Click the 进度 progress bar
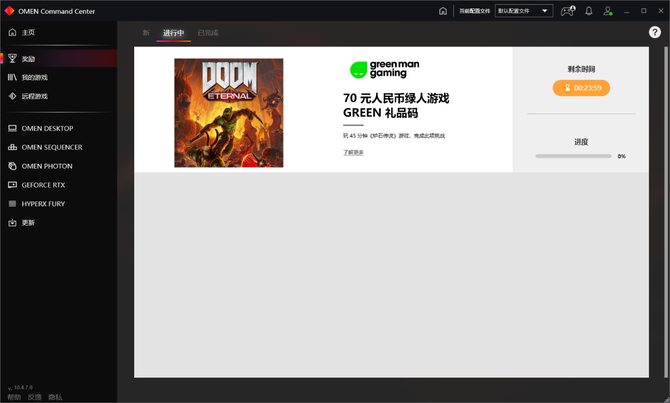670x403 pixels. pyautogui.click(x=573, y=156)
